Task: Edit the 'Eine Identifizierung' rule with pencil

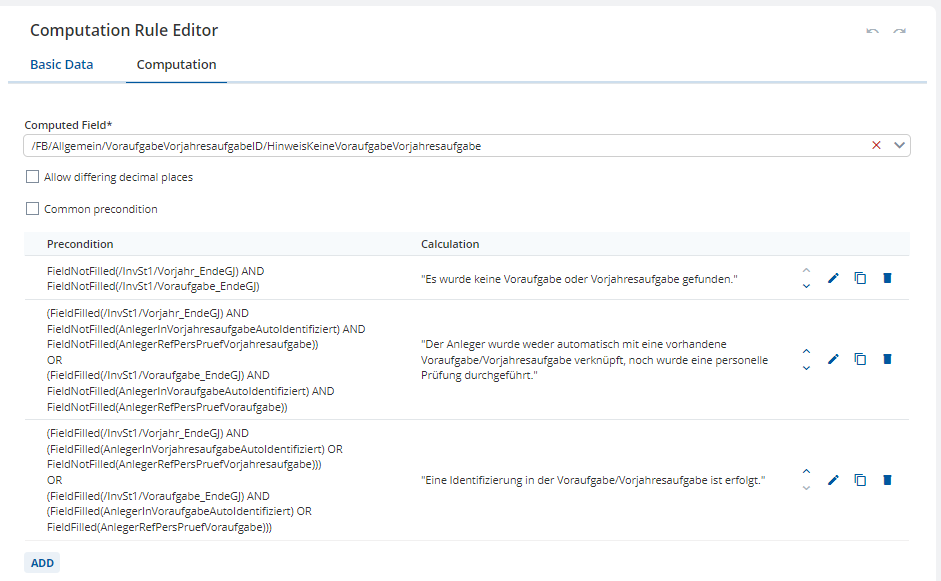Action: click(833, 480)
